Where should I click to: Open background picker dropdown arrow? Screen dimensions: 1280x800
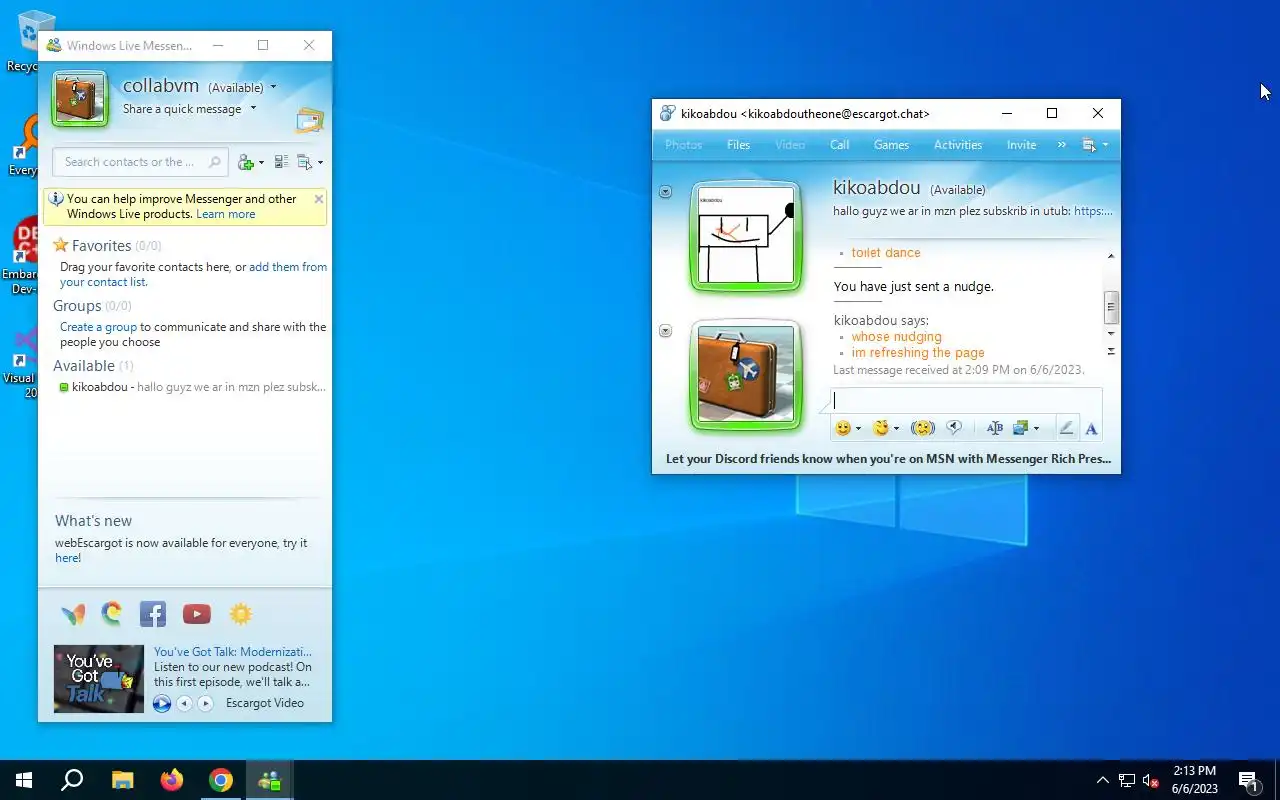[1036, 429]
